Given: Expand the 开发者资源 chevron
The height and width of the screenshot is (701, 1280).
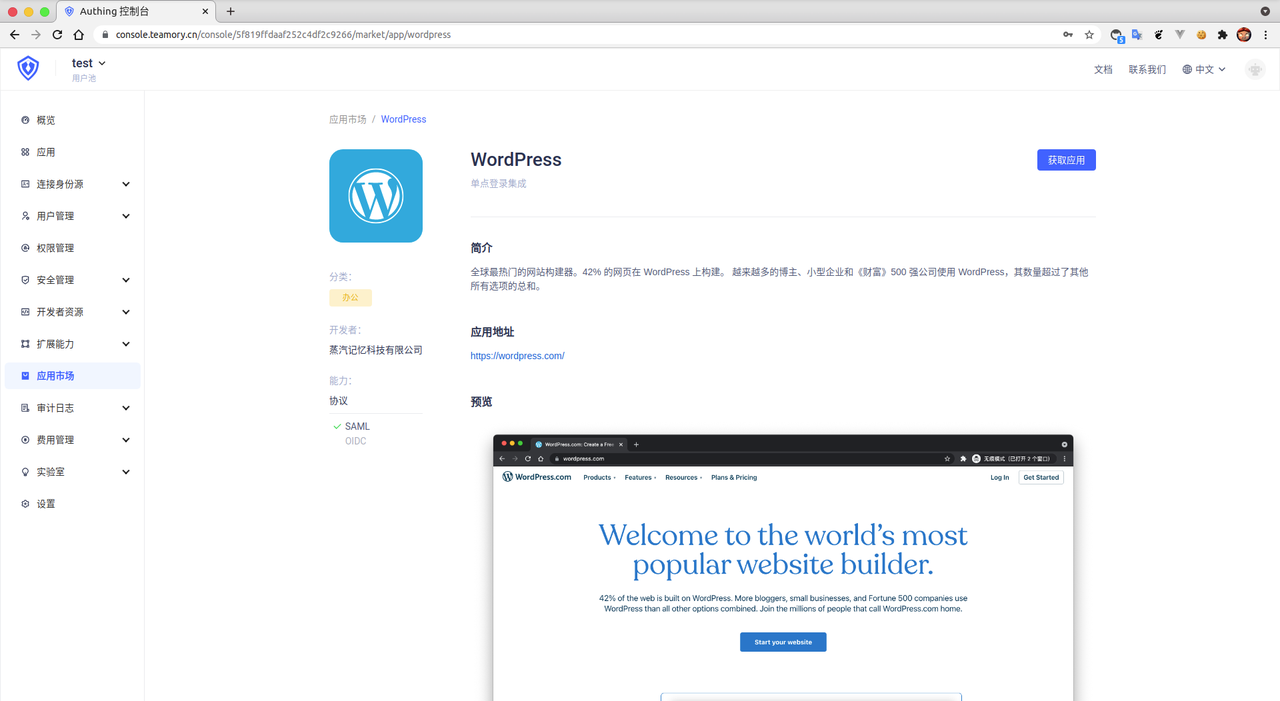Looking at the screenshot, I should tap(126, 312).
